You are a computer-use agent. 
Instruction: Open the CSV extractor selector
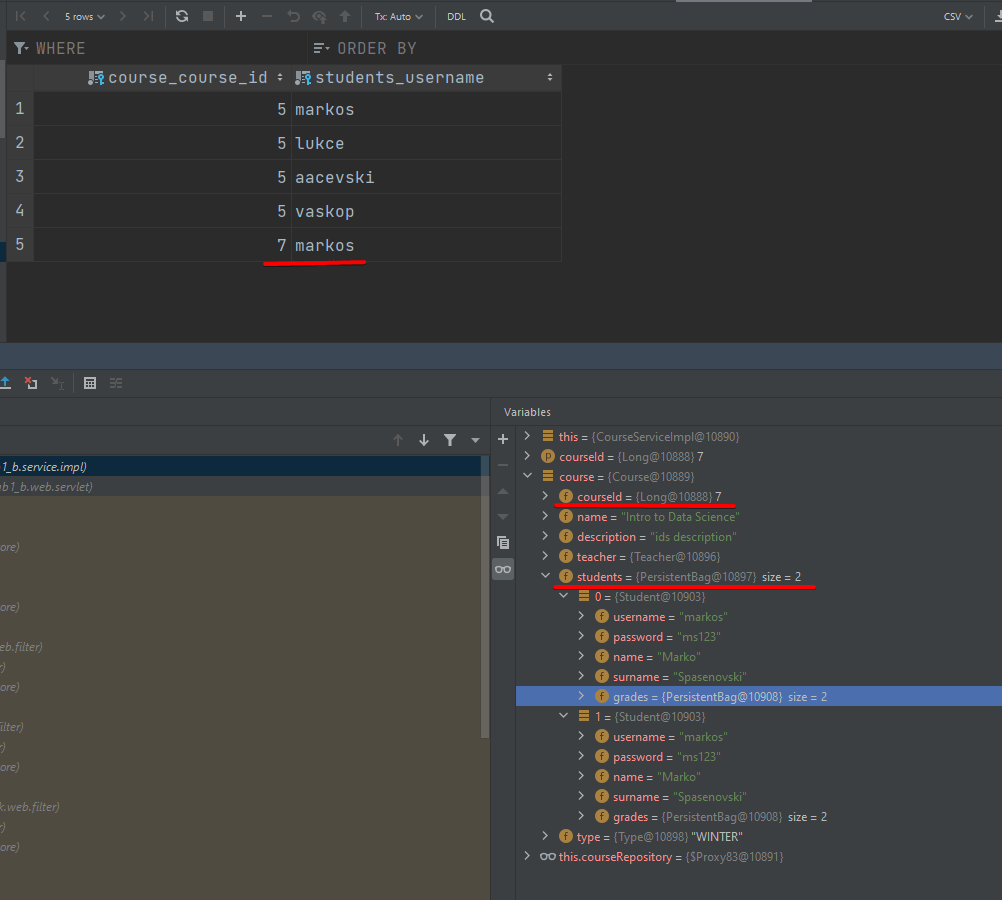(957, 16)
